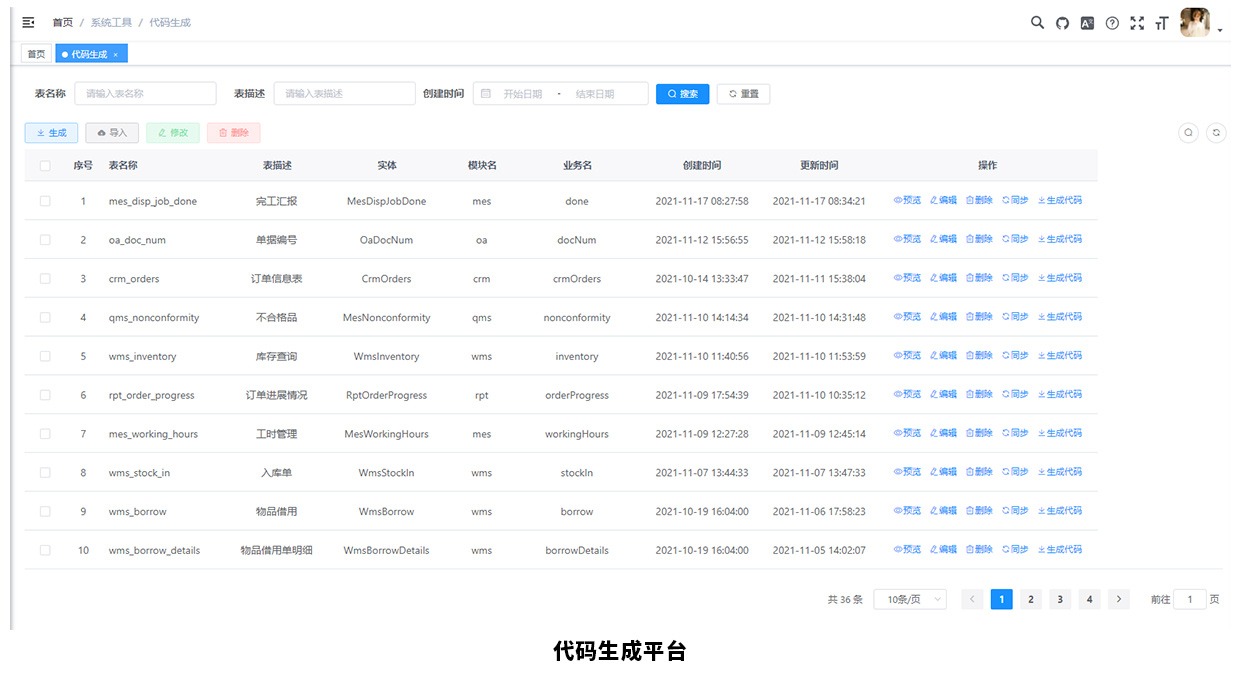Screen dimensions: 1240x698
Task: Open the 开始日期 date picker
Action: coord(523,94)
